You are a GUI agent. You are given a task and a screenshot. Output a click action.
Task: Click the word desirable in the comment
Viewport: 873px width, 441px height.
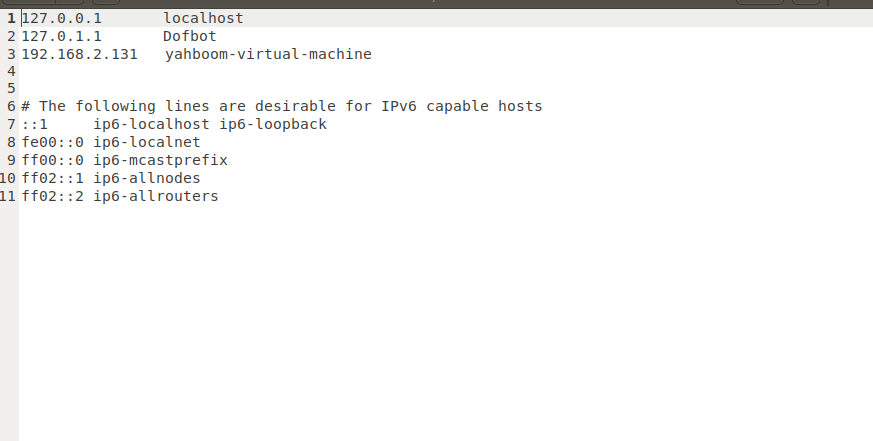pos(295,106)
